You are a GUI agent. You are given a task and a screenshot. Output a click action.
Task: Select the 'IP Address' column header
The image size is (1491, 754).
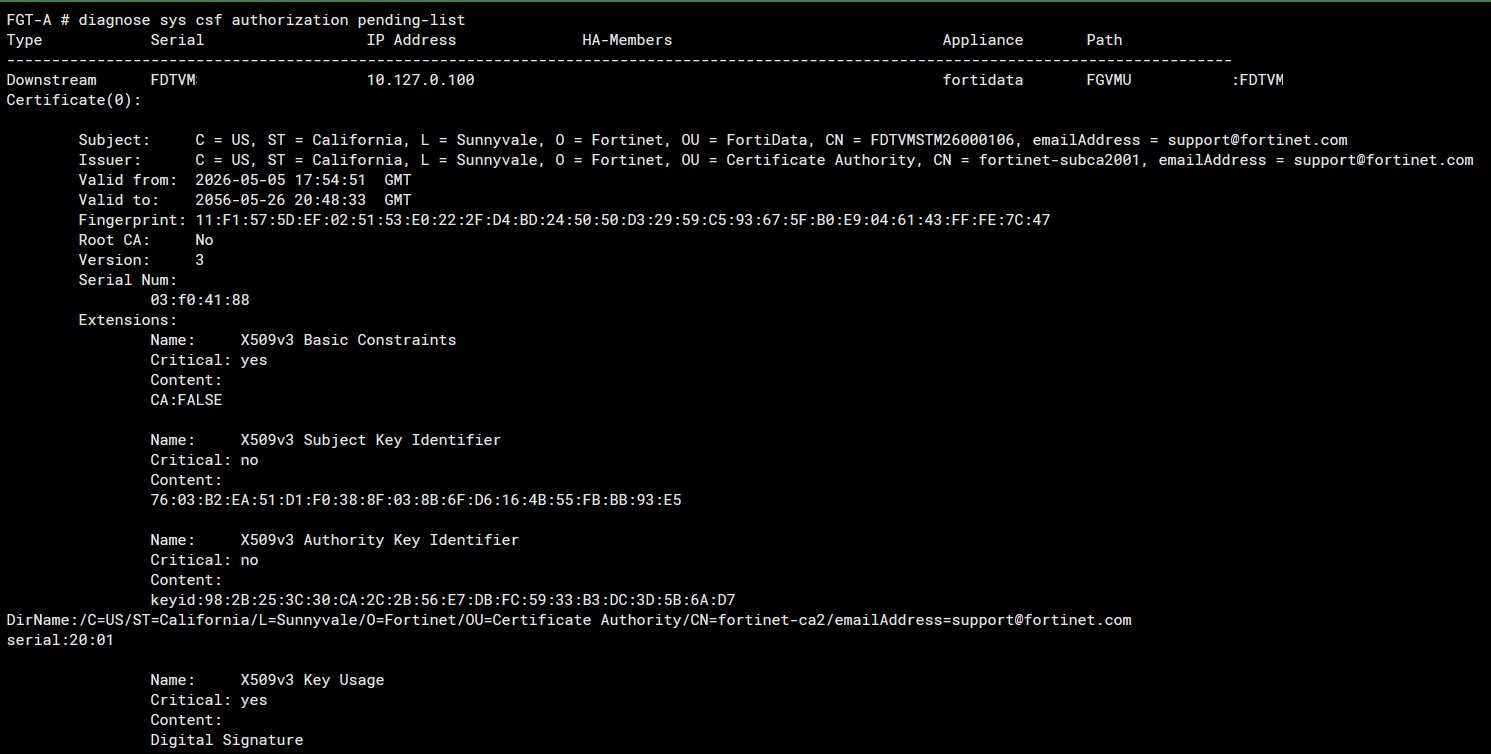coord(412,40)
